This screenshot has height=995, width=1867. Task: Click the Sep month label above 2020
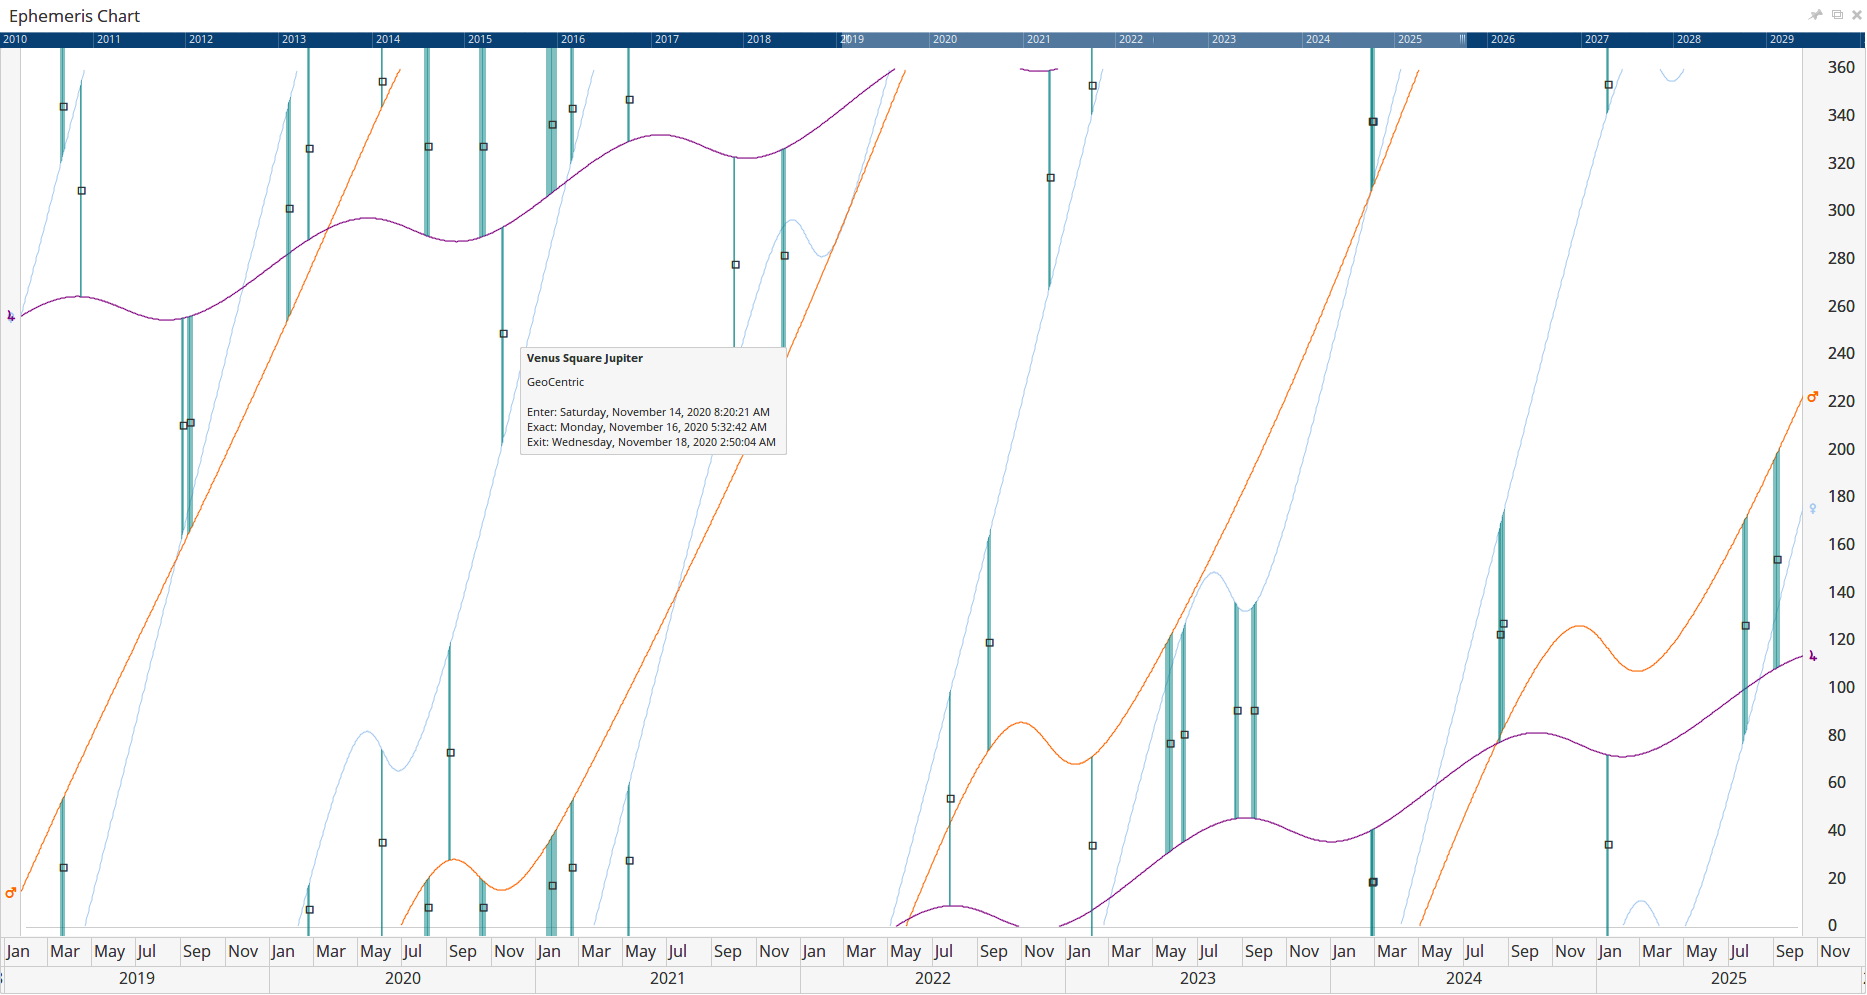[463, 951]
